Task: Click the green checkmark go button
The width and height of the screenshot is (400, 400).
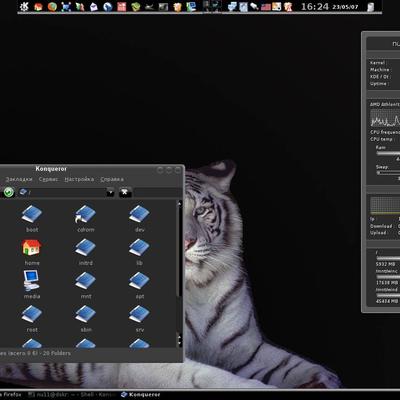Action: 9,192
